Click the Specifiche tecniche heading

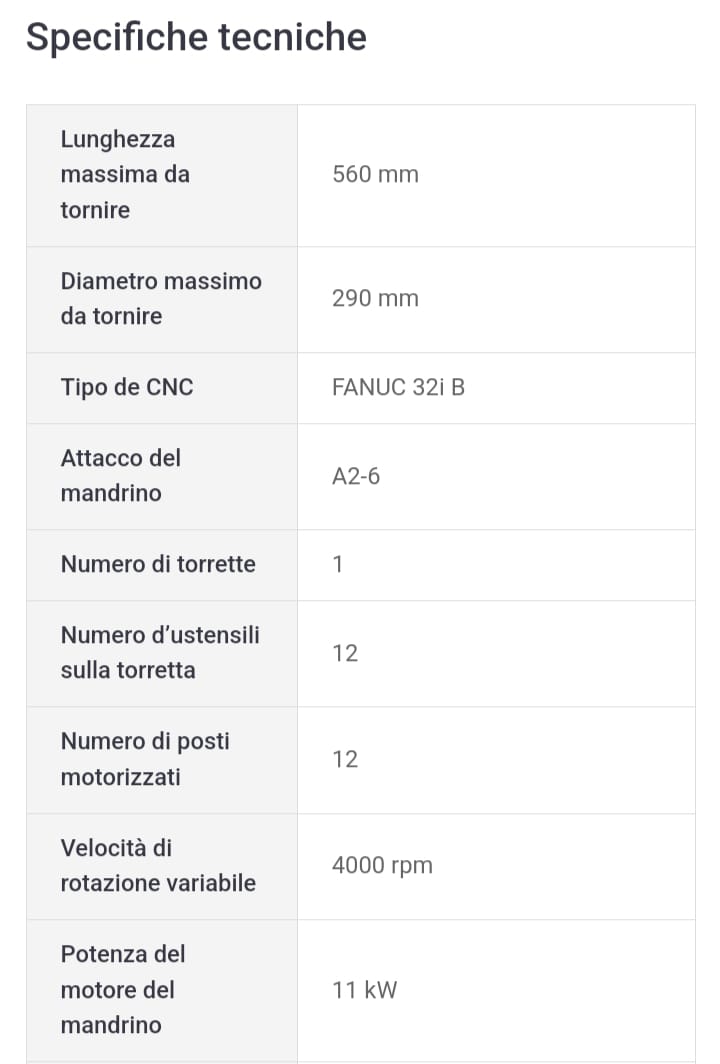[x=196, y=37]
